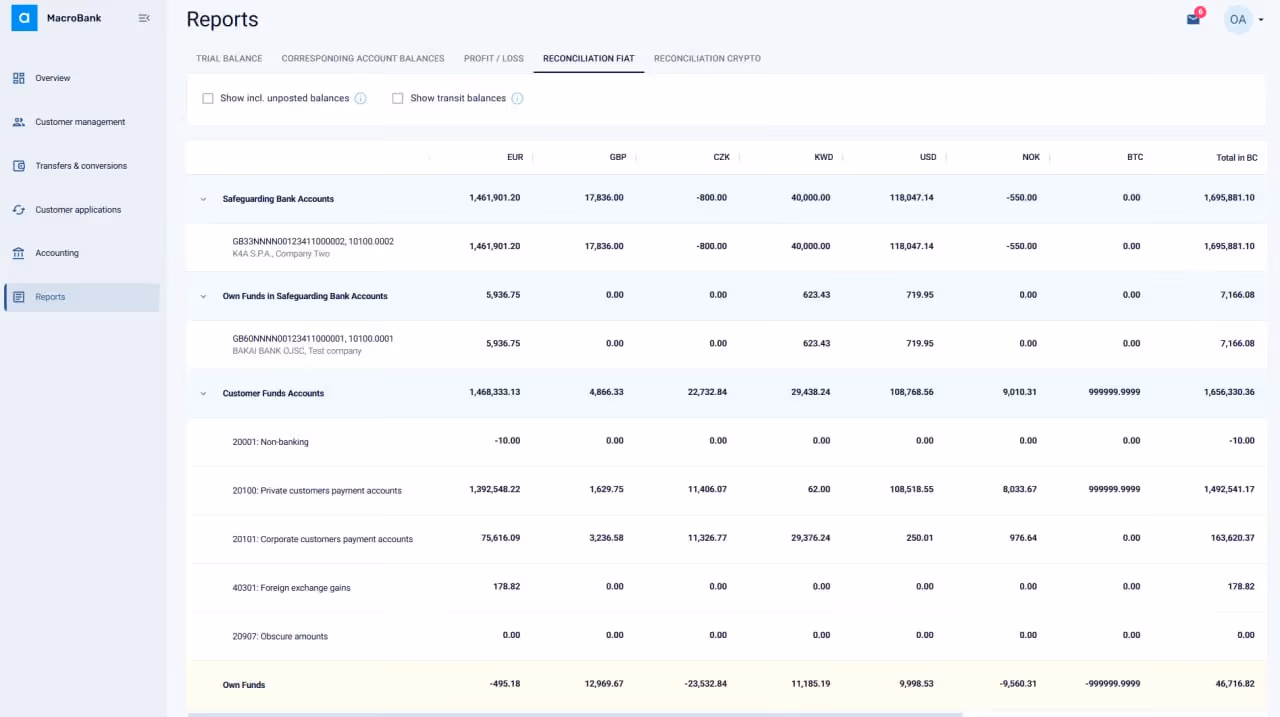Switch to Corresponding Account Balances tab
Screen dimensions: 1280x717
[x=363, y=58]
